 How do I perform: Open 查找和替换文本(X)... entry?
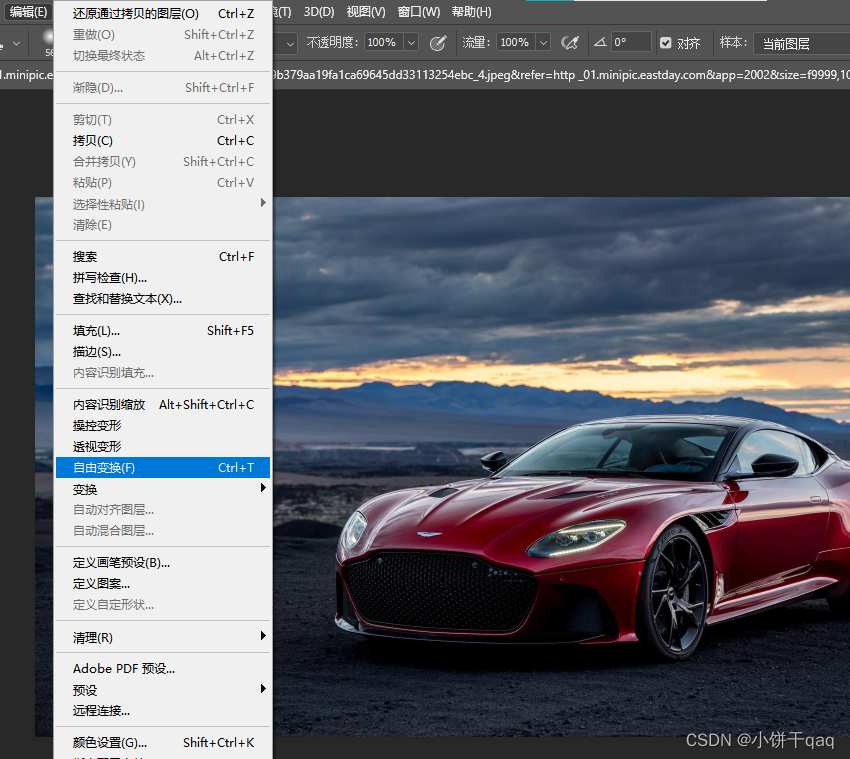(x=163, y=299)
